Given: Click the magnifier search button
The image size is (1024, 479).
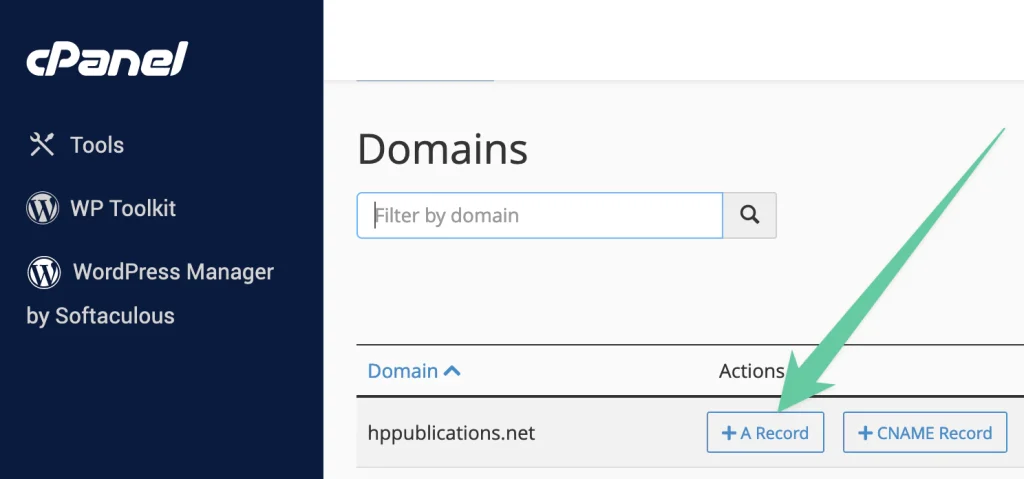Looking at the screenshot, I should click(x=750, y=215).
